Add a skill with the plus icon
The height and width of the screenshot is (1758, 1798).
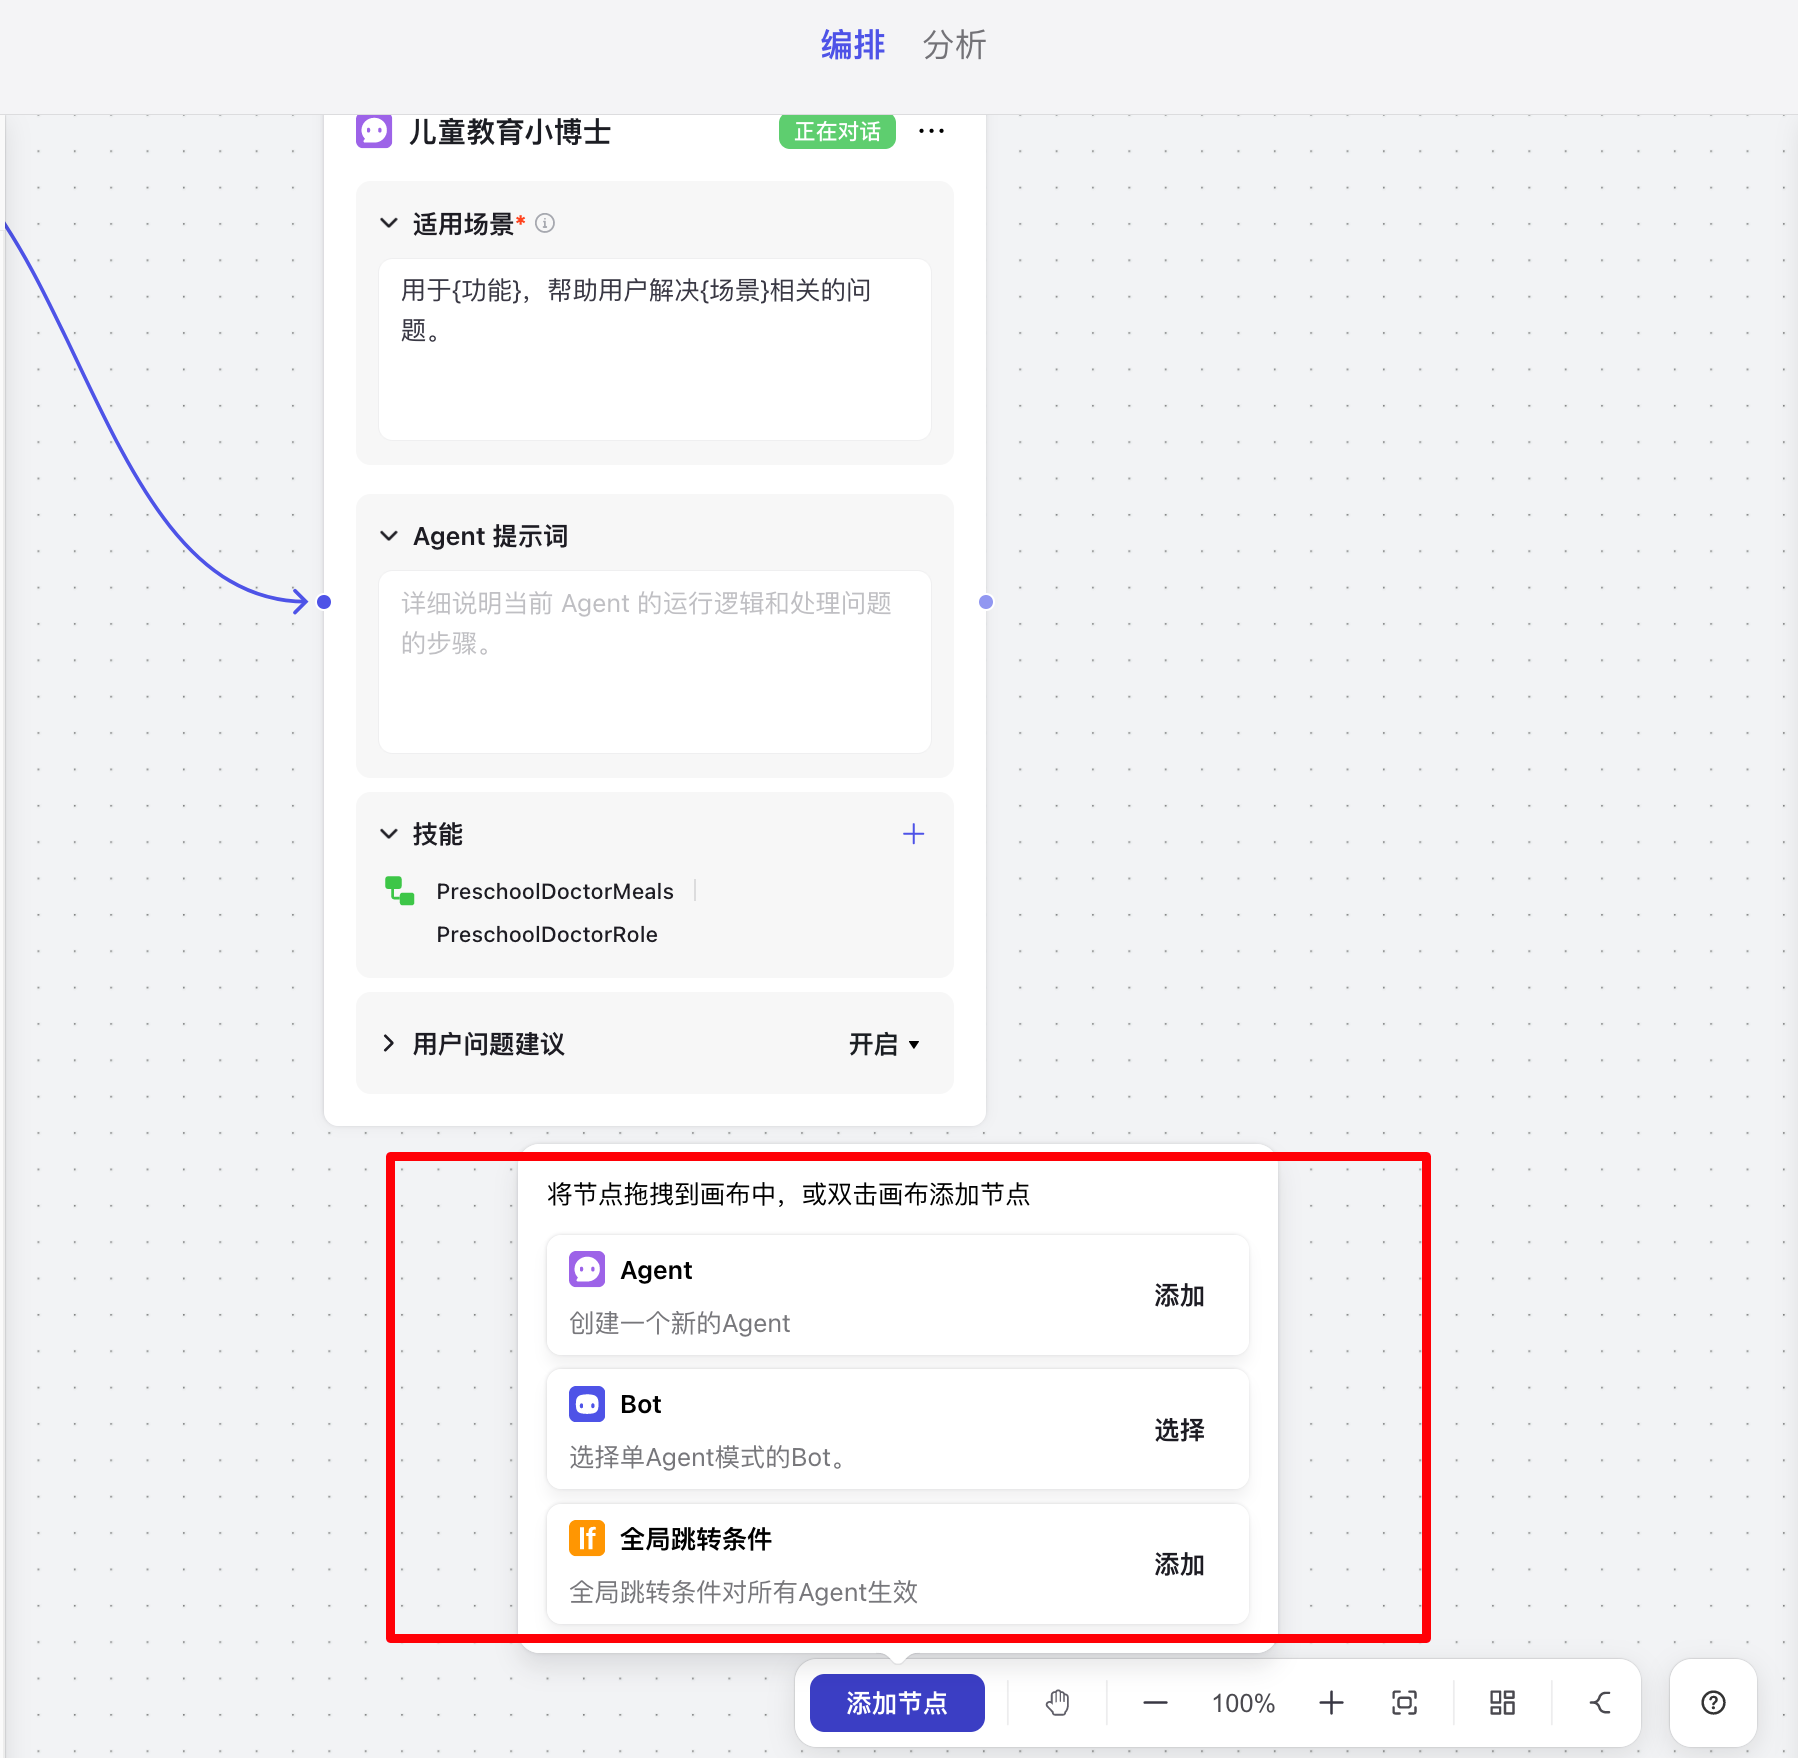coord(913,834)
